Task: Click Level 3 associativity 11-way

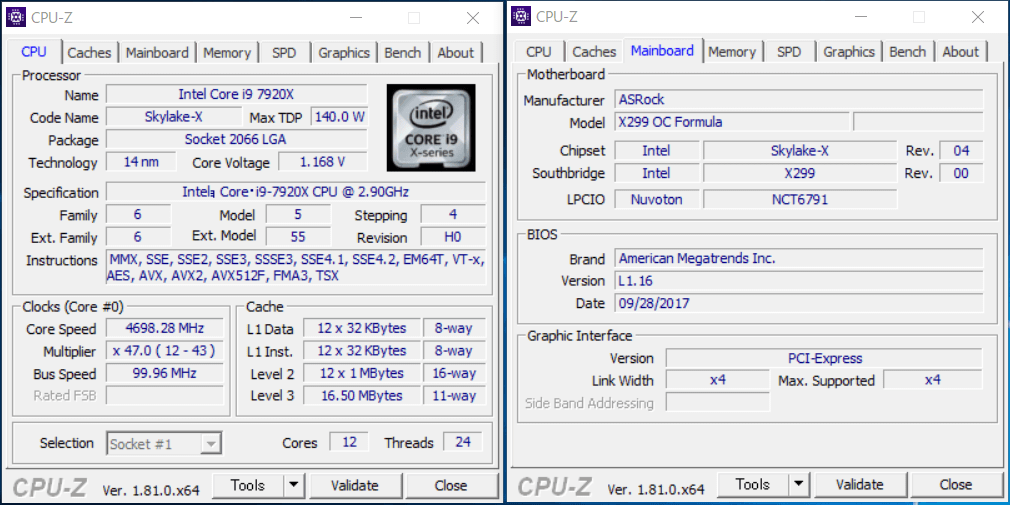Action: (453, 395)
